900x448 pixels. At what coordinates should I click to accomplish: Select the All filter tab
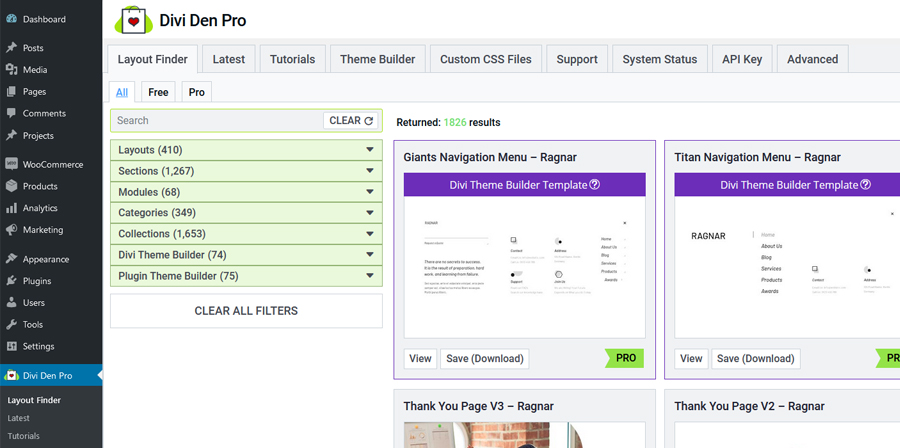[x=122, y=92]
